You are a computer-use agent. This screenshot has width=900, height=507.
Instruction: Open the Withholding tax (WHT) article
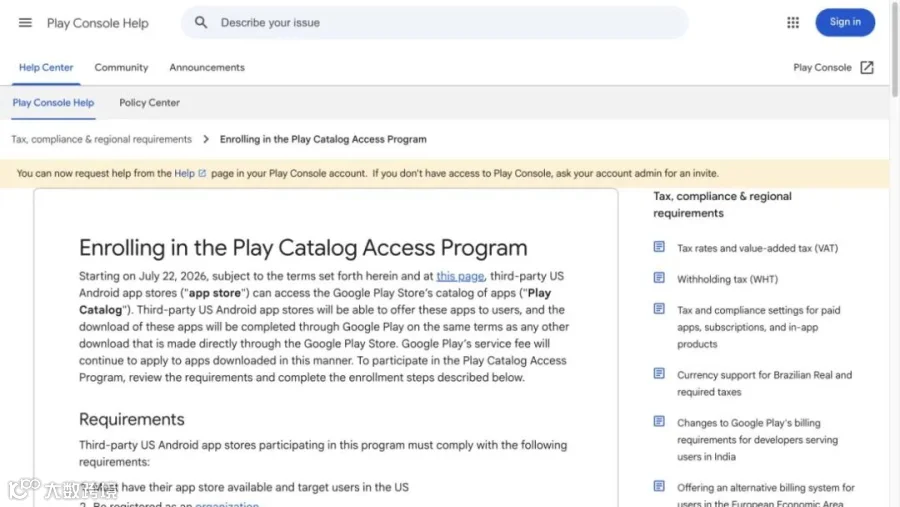click(x=727, y=279)
